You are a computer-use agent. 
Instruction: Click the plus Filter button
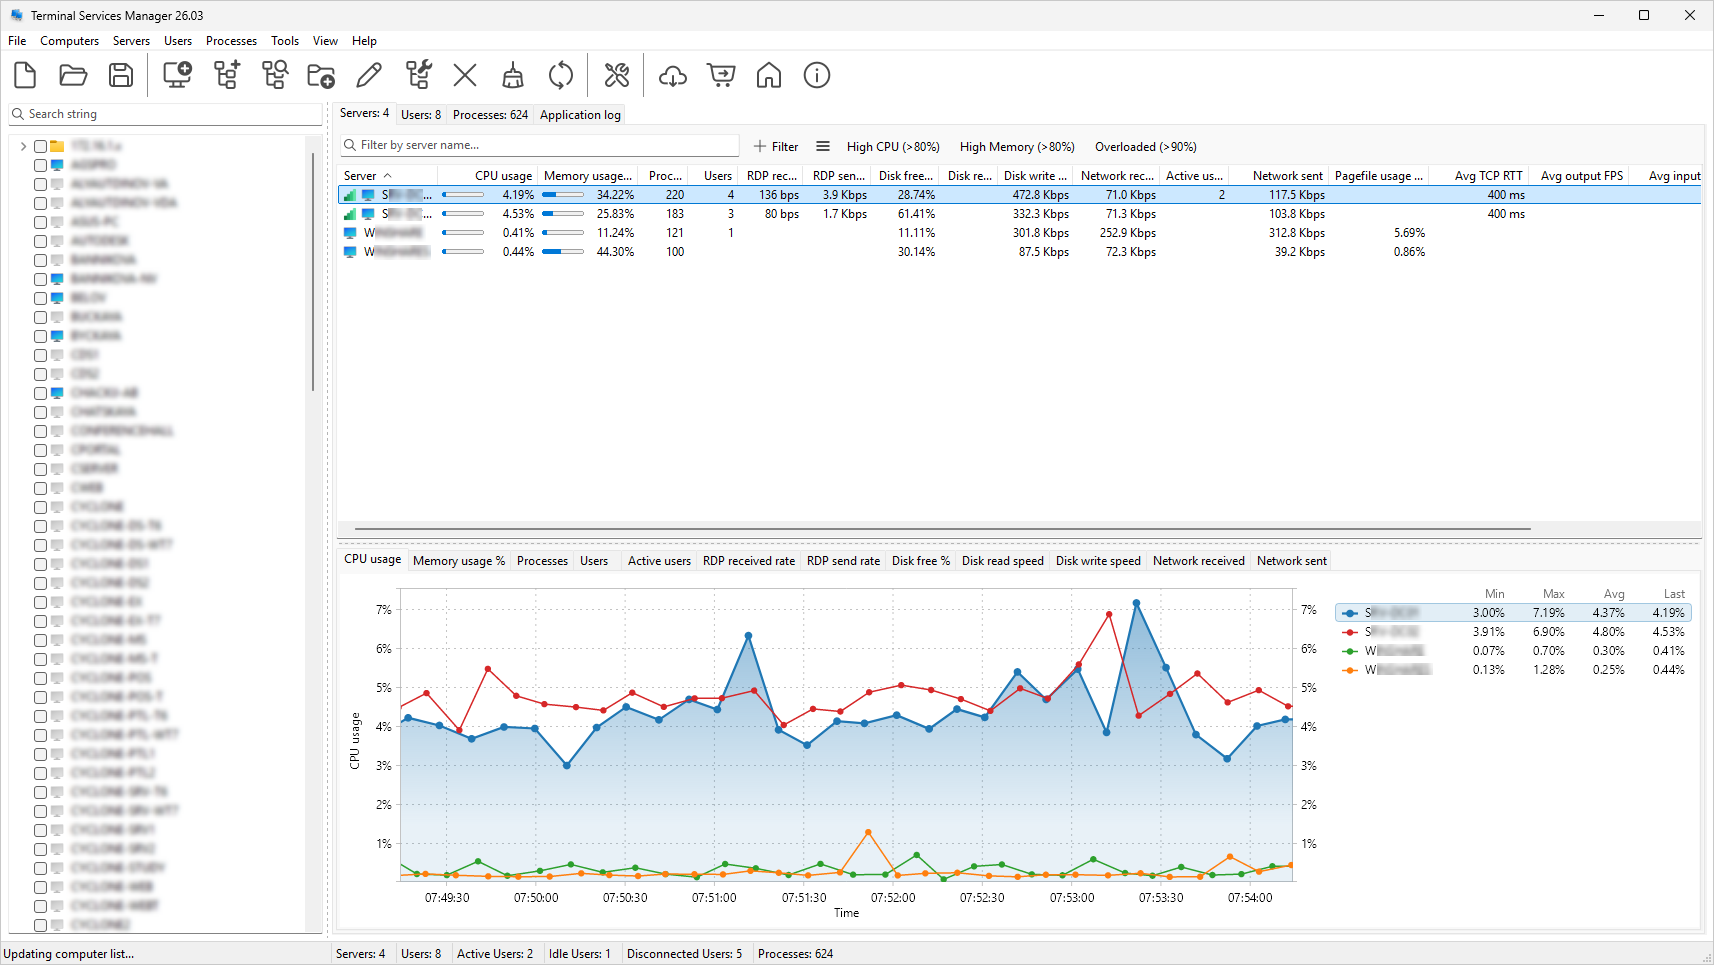776,146
